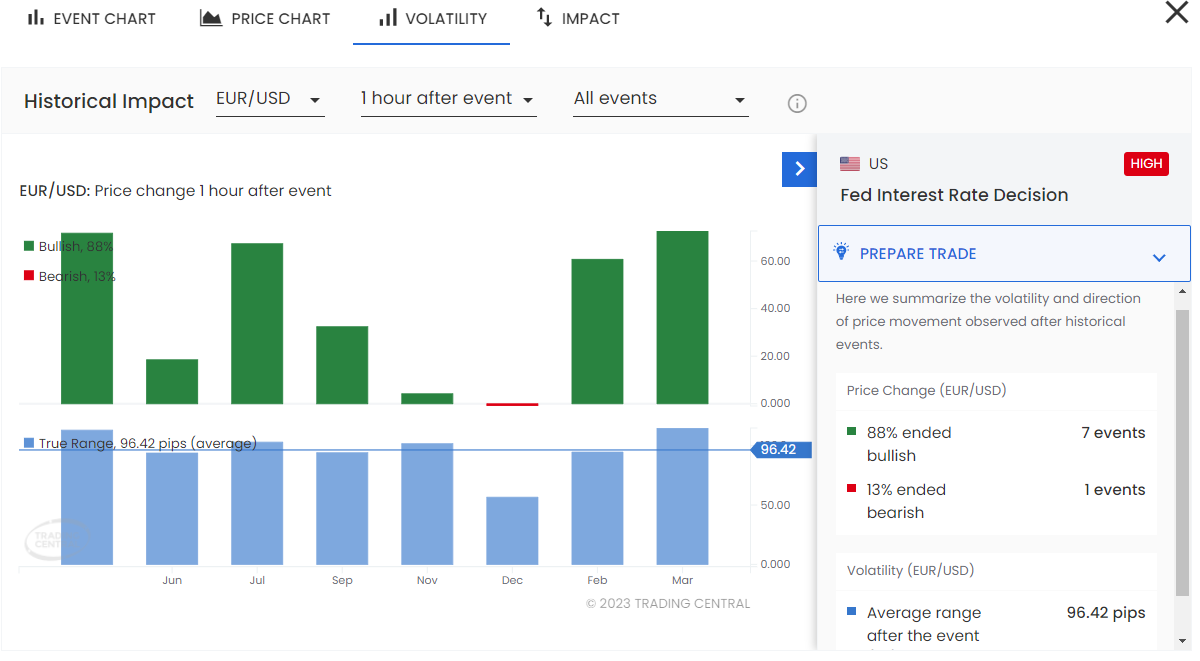Click the Event Chart bar icon
This screenshot has width=1200, height=661.
coord(35,18)
